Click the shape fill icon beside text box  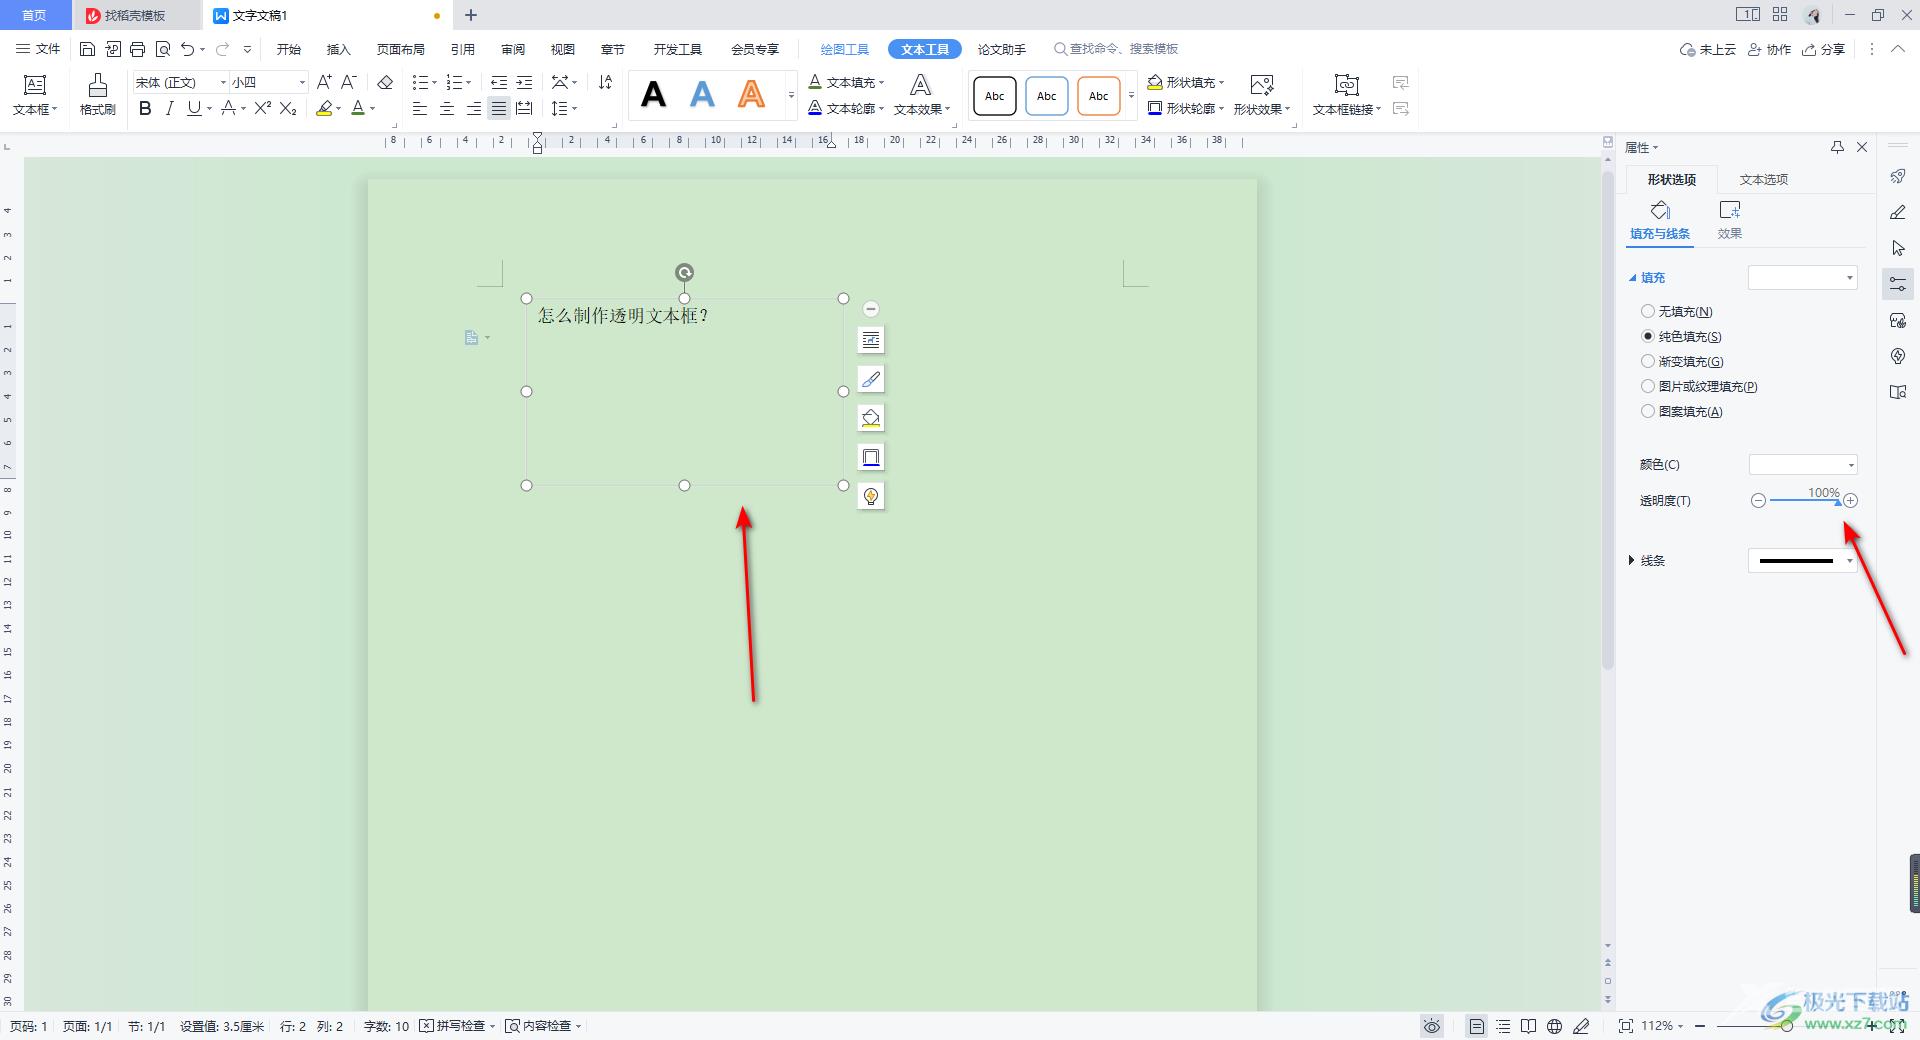pos(871,418)
